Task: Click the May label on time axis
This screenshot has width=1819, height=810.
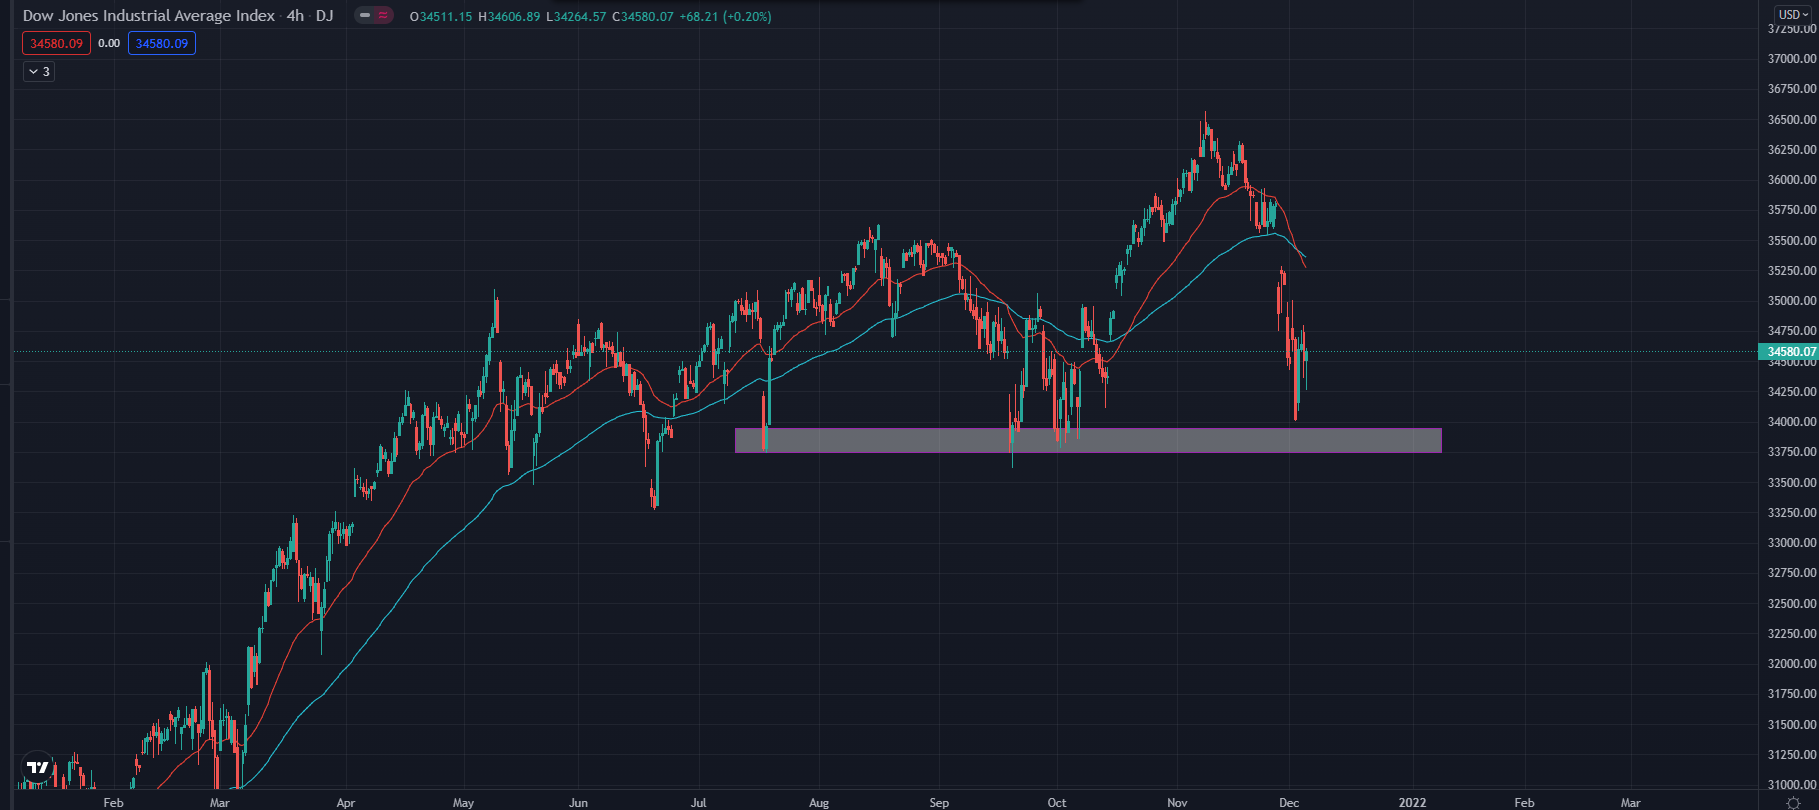Action: click(463, 802)
